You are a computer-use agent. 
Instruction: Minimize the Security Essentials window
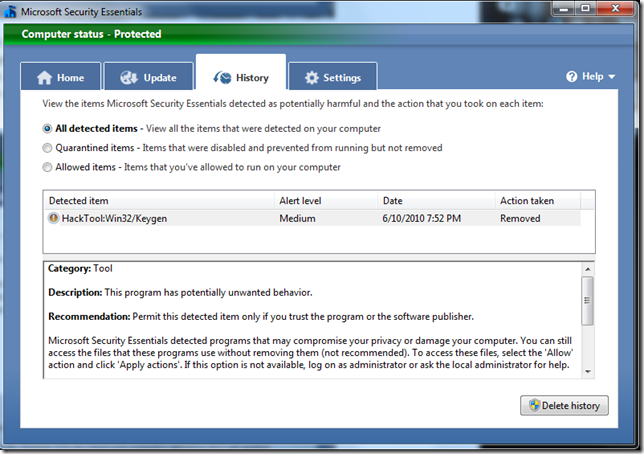click(564, 9)
